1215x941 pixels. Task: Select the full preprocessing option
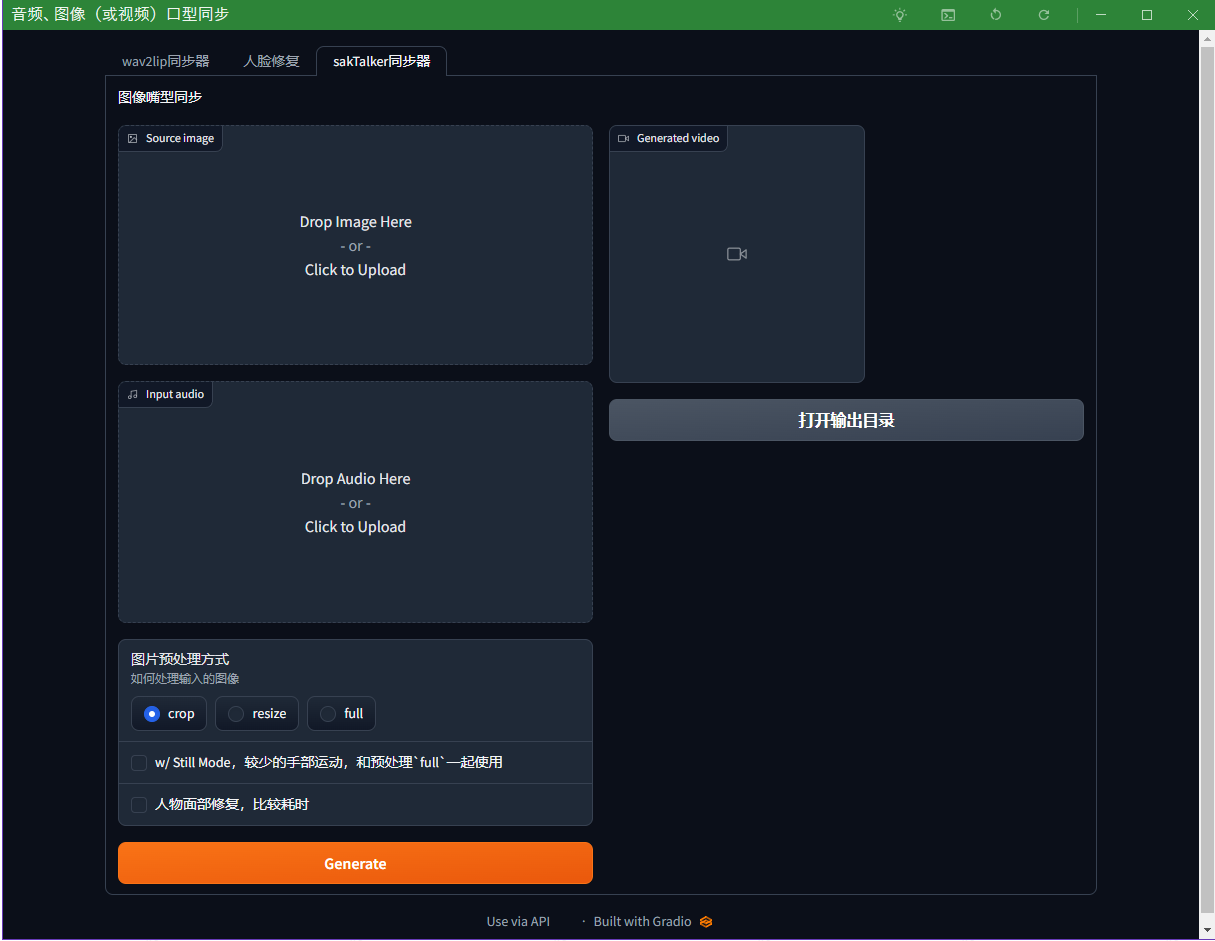pyautogui.click(x=328, y=714)
